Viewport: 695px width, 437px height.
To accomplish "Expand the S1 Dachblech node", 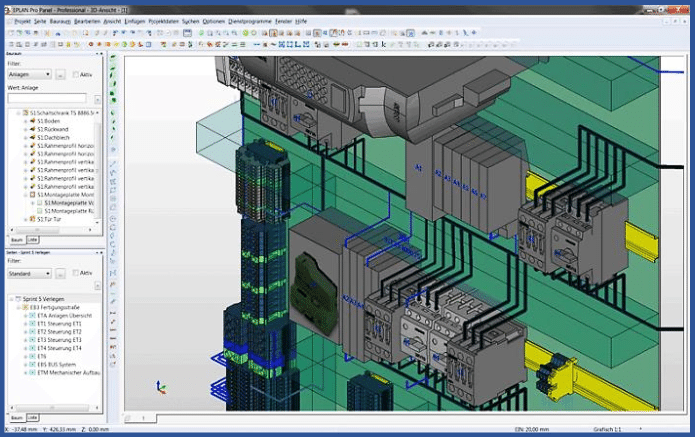I will (25, 137).
